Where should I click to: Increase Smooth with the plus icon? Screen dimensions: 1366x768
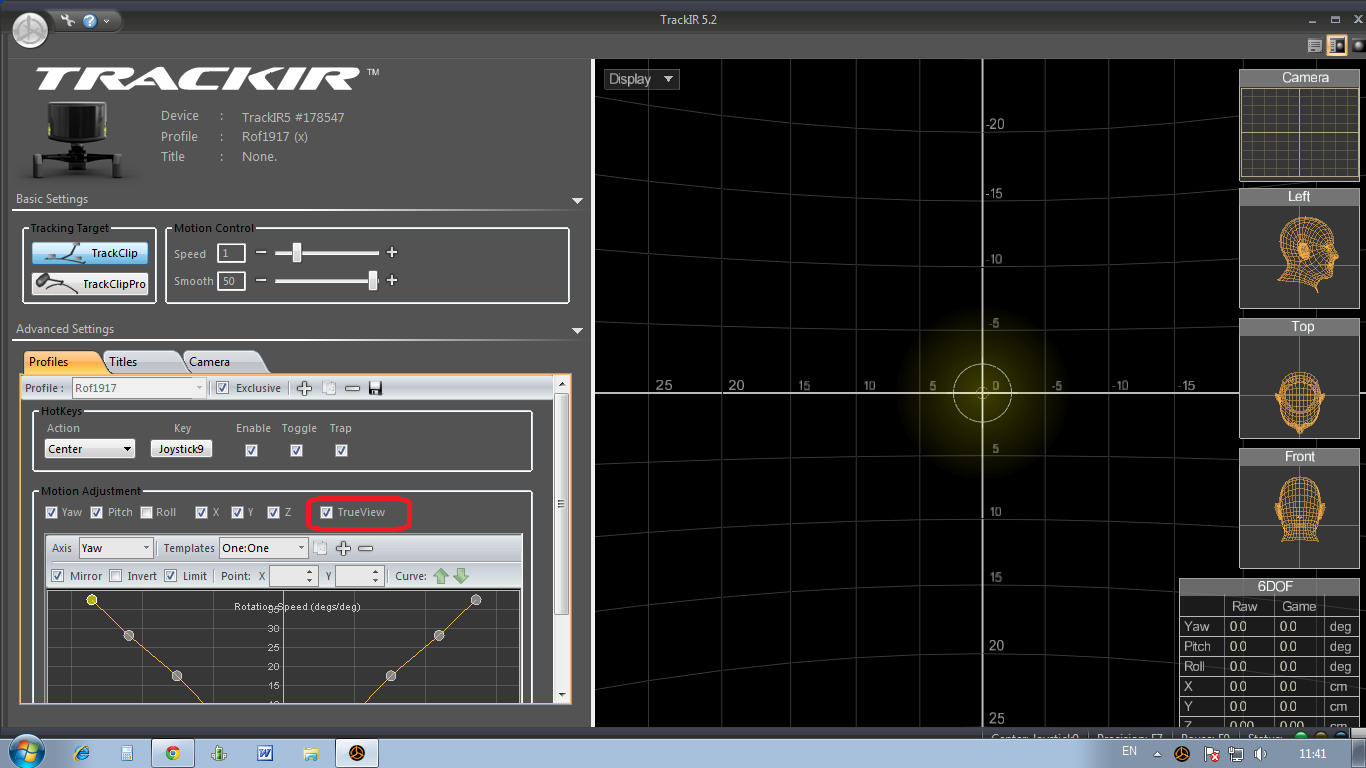392,281
